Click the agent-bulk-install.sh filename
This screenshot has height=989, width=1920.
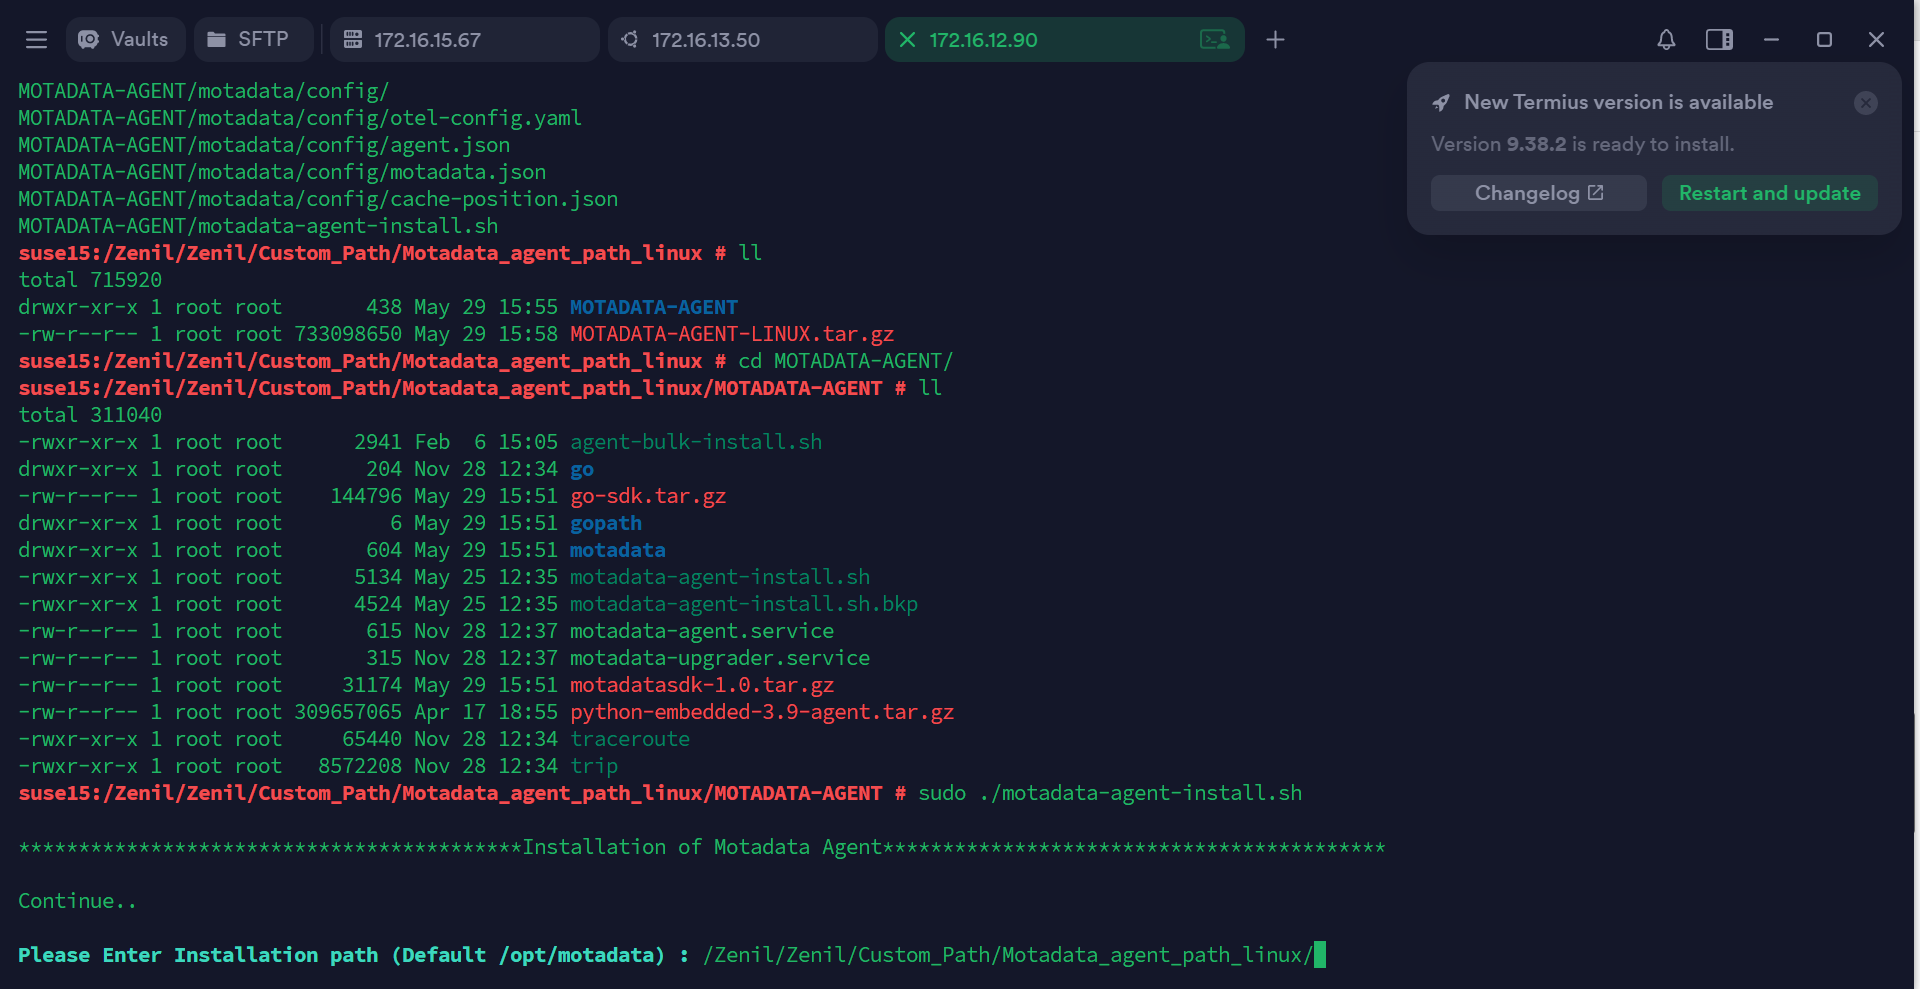(696, 442)
